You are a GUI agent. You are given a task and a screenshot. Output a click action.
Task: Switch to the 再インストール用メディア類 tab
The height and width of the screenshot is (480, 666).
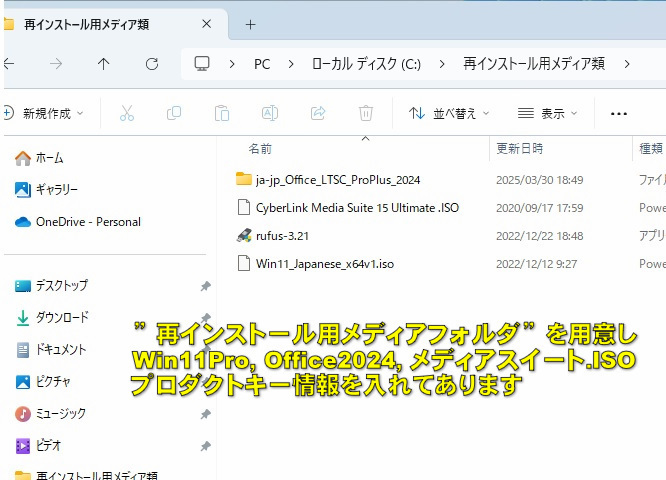86,25
